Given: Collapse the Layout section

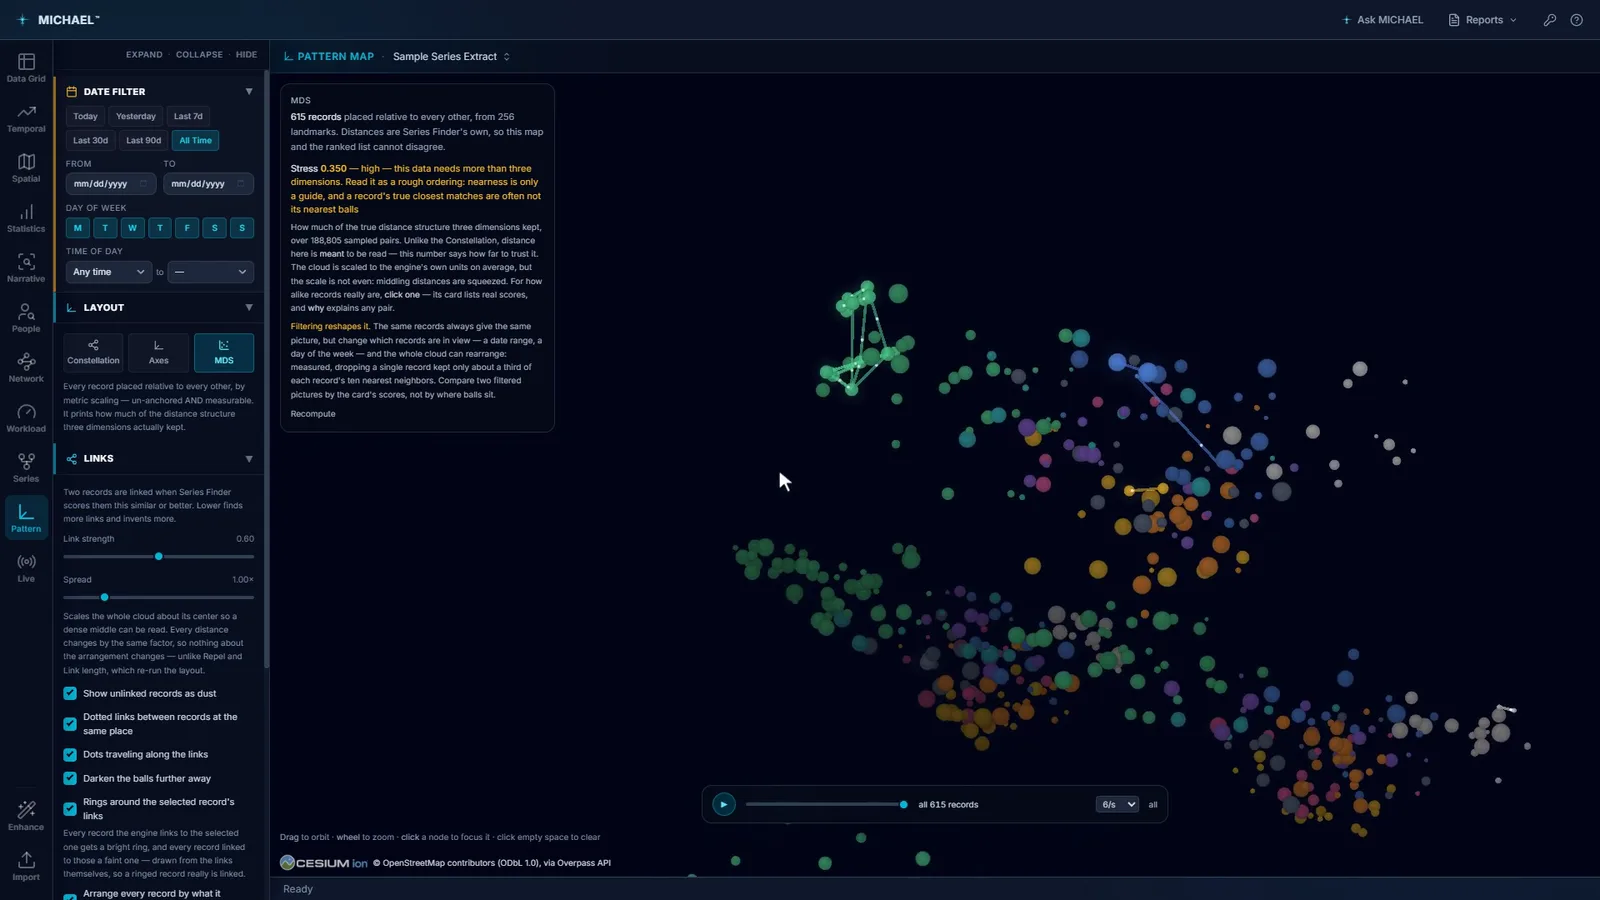Looking at the screenshot, I should (x=249, y=307).
